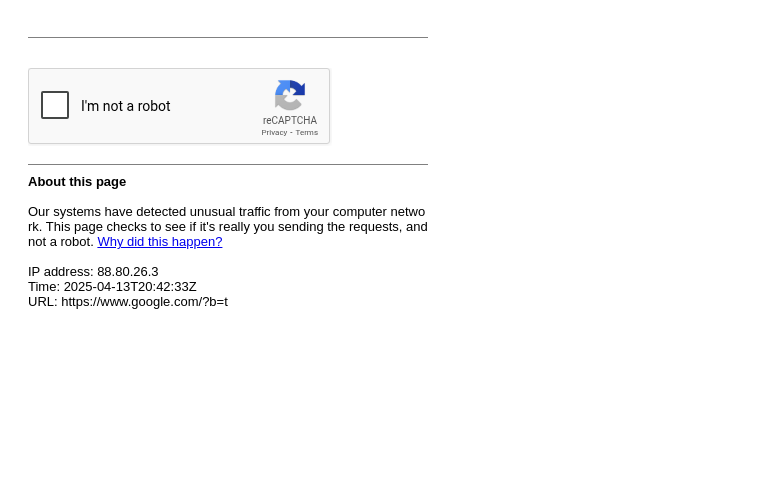Click the "Our systems have detected unusual traffic" paragraph
This screenshot has width=780, height=493.
(x=228, y=227)
